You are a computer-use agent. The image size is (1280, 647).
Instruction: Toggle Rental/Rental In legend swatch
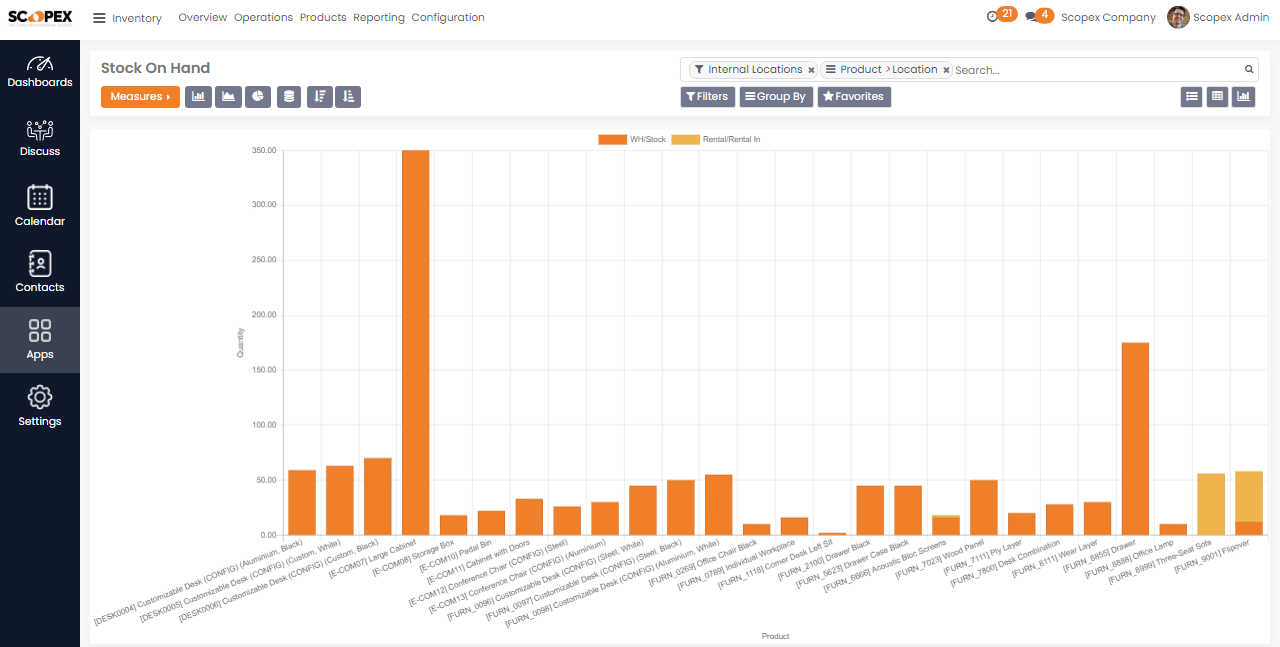(x=685, y=140)
